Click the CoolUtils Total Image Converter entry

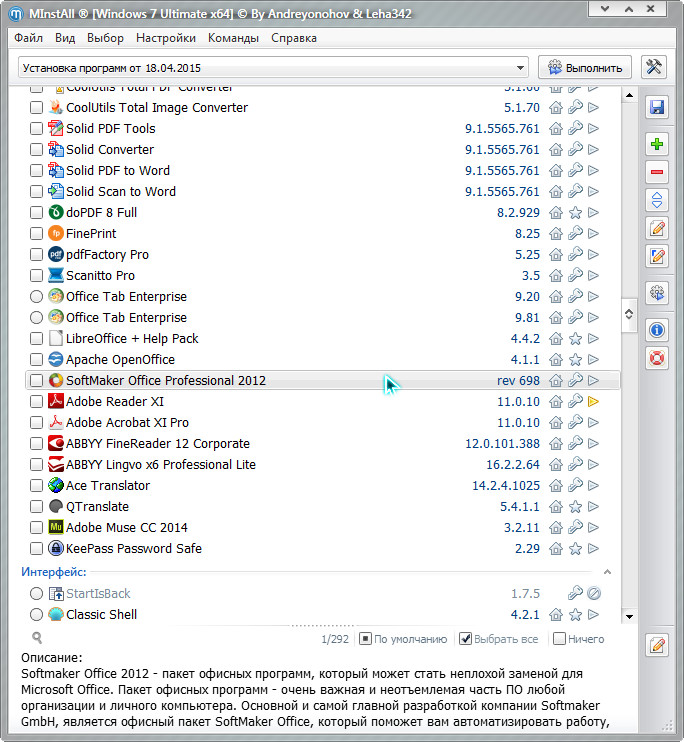pos(322,108)
